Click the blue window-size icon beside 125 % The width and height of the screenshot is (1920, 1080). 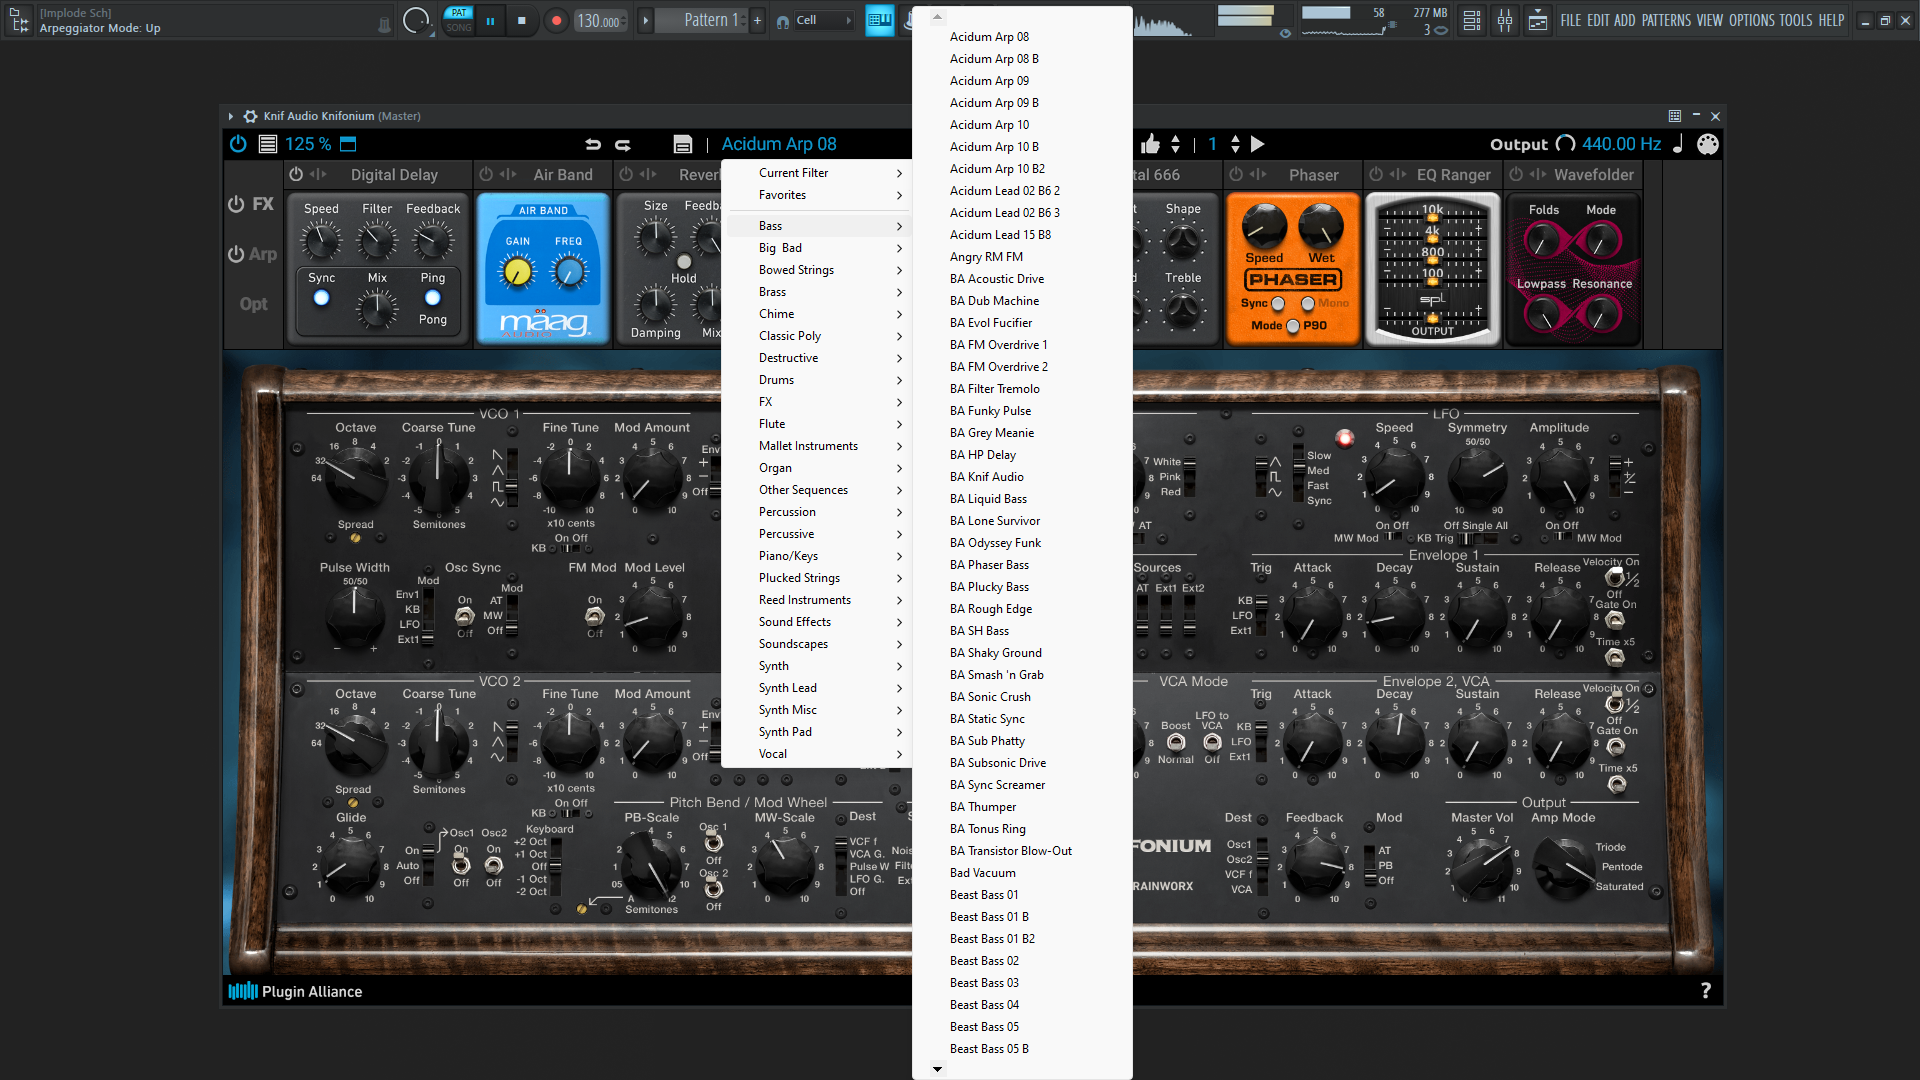[x=348, y=144]
